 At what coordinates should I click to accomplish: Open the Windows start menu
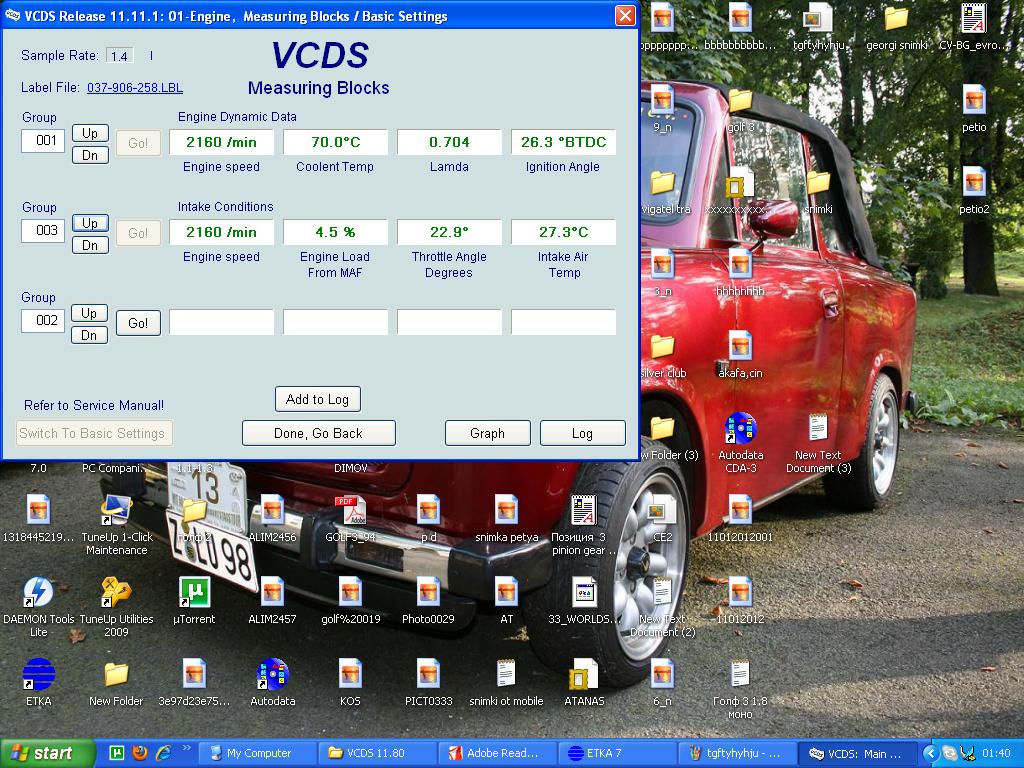click(47, 753)
